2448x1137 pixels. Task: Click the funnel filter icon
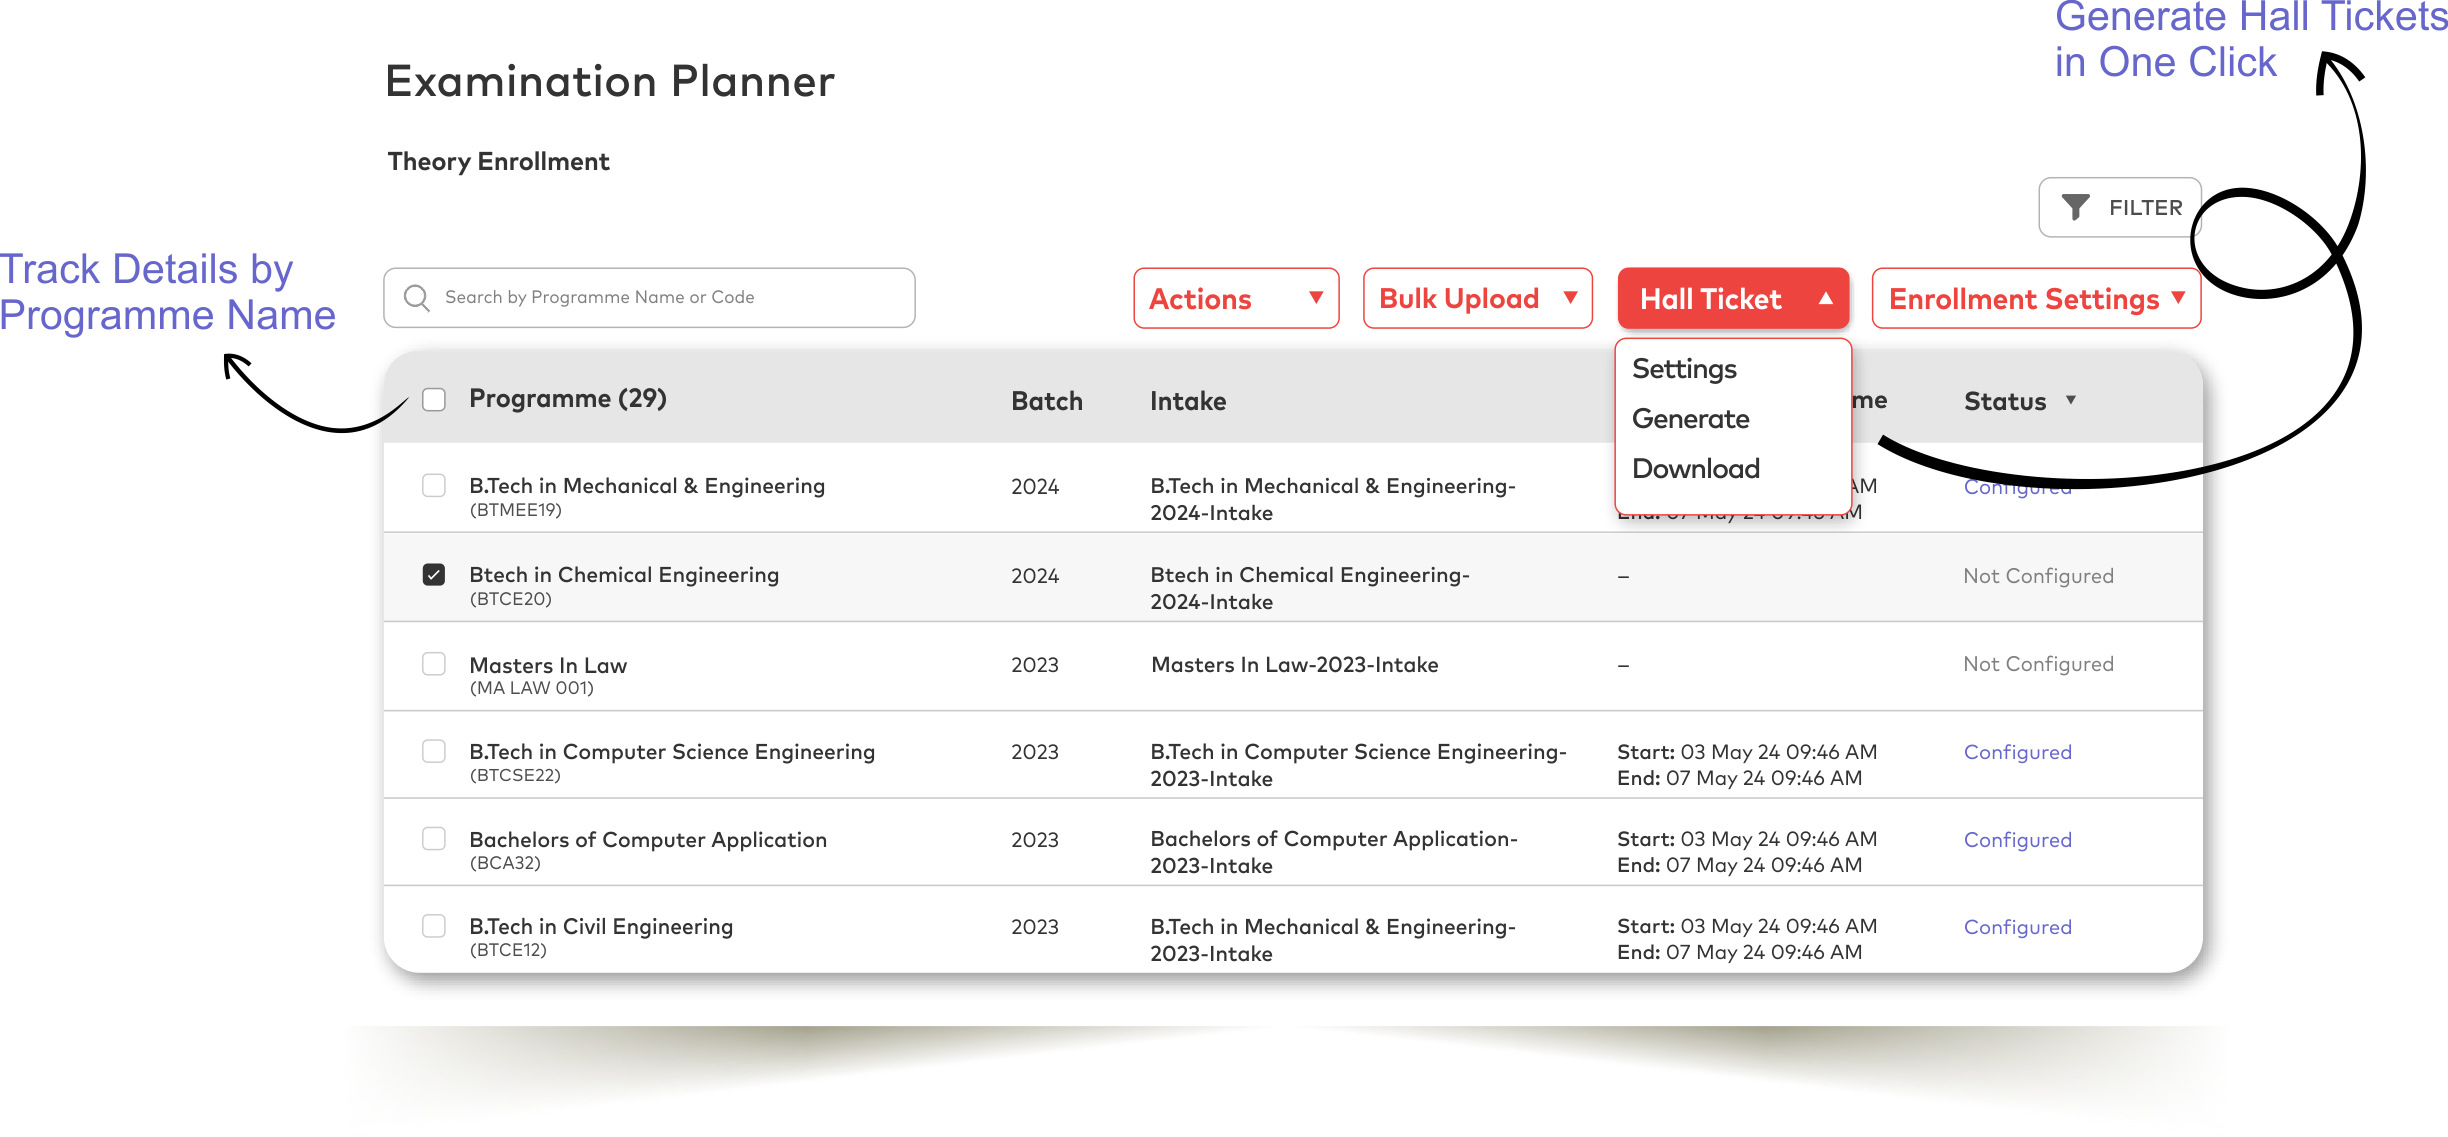click(x=2075, y=207)
